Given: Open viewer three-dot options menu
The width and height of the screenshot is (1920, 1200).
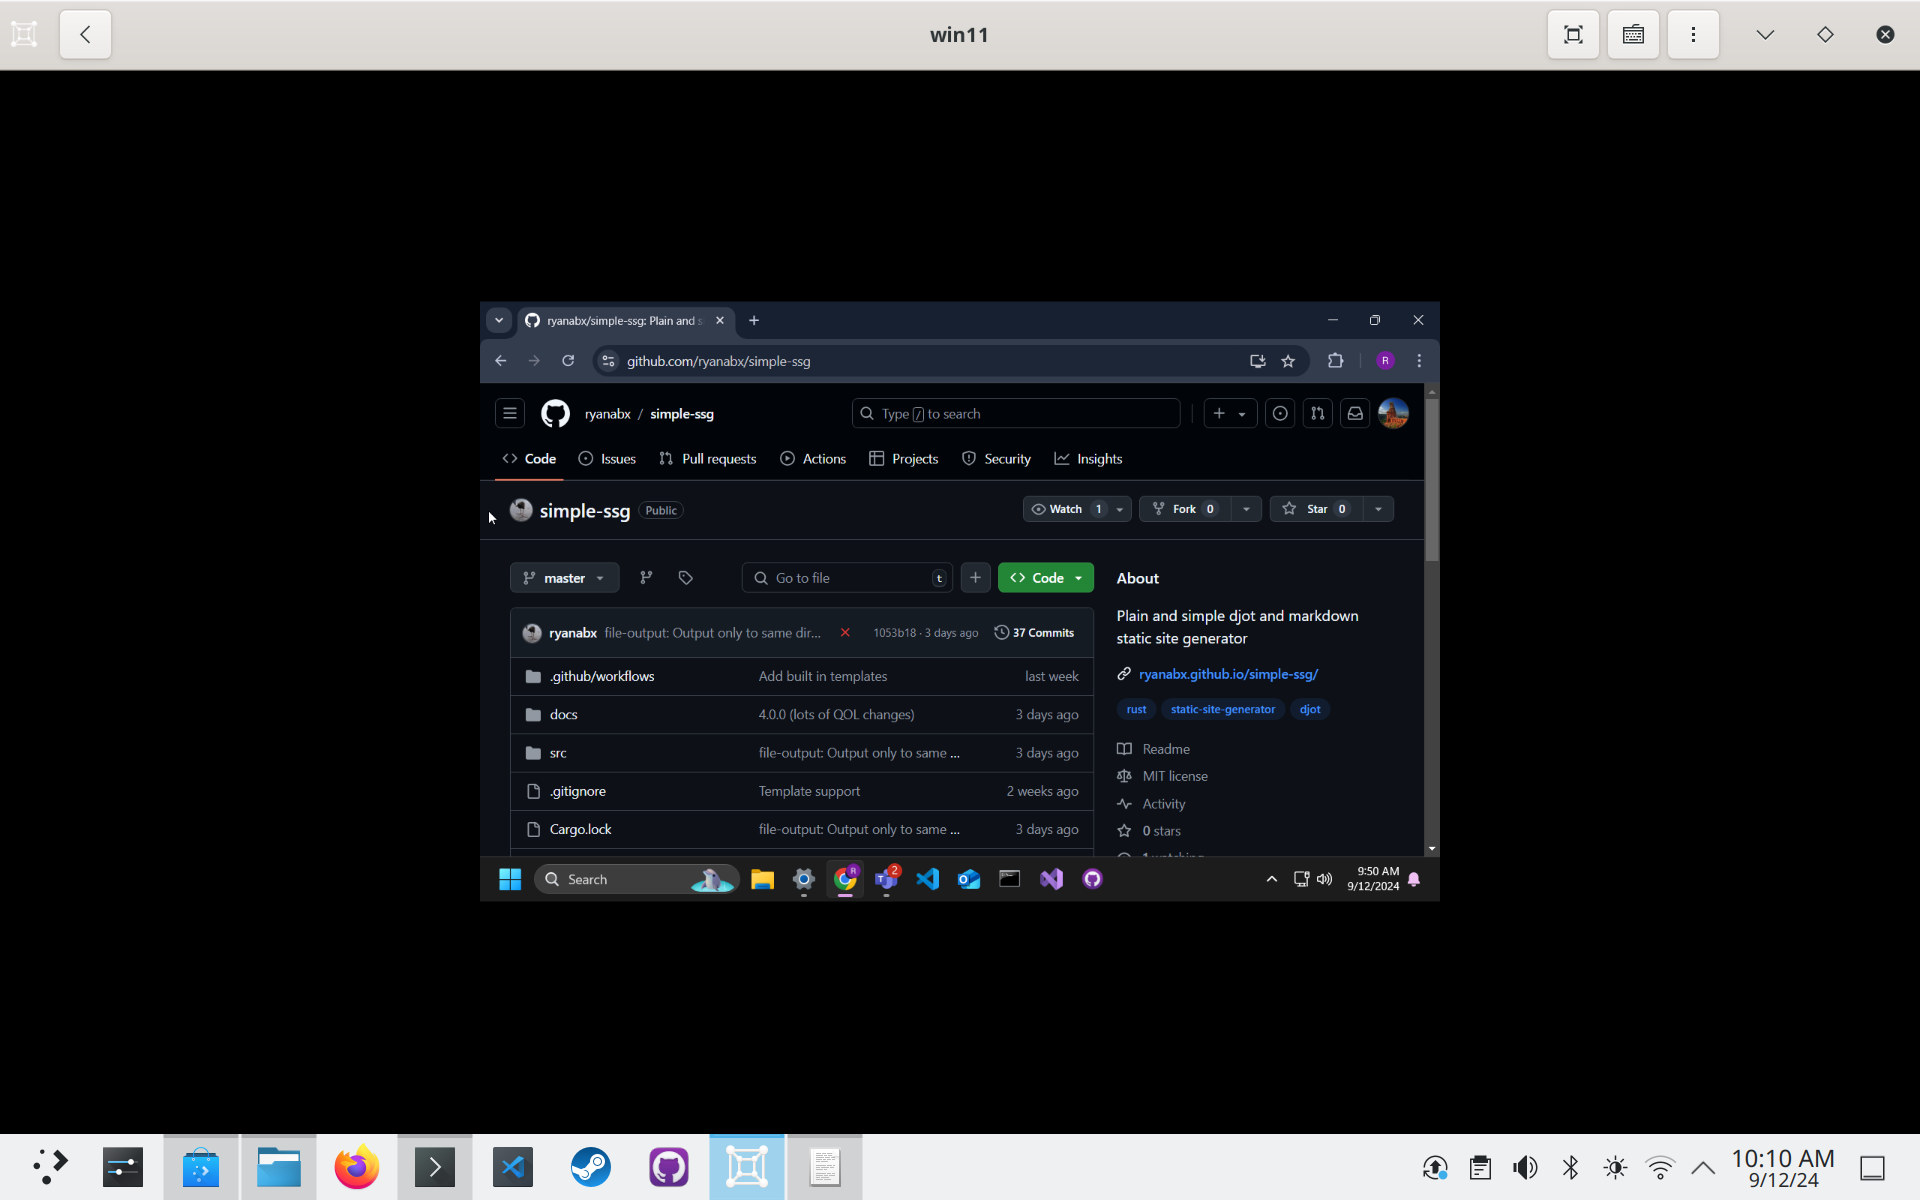Looking at the screenshot, I should (1693, 35).
